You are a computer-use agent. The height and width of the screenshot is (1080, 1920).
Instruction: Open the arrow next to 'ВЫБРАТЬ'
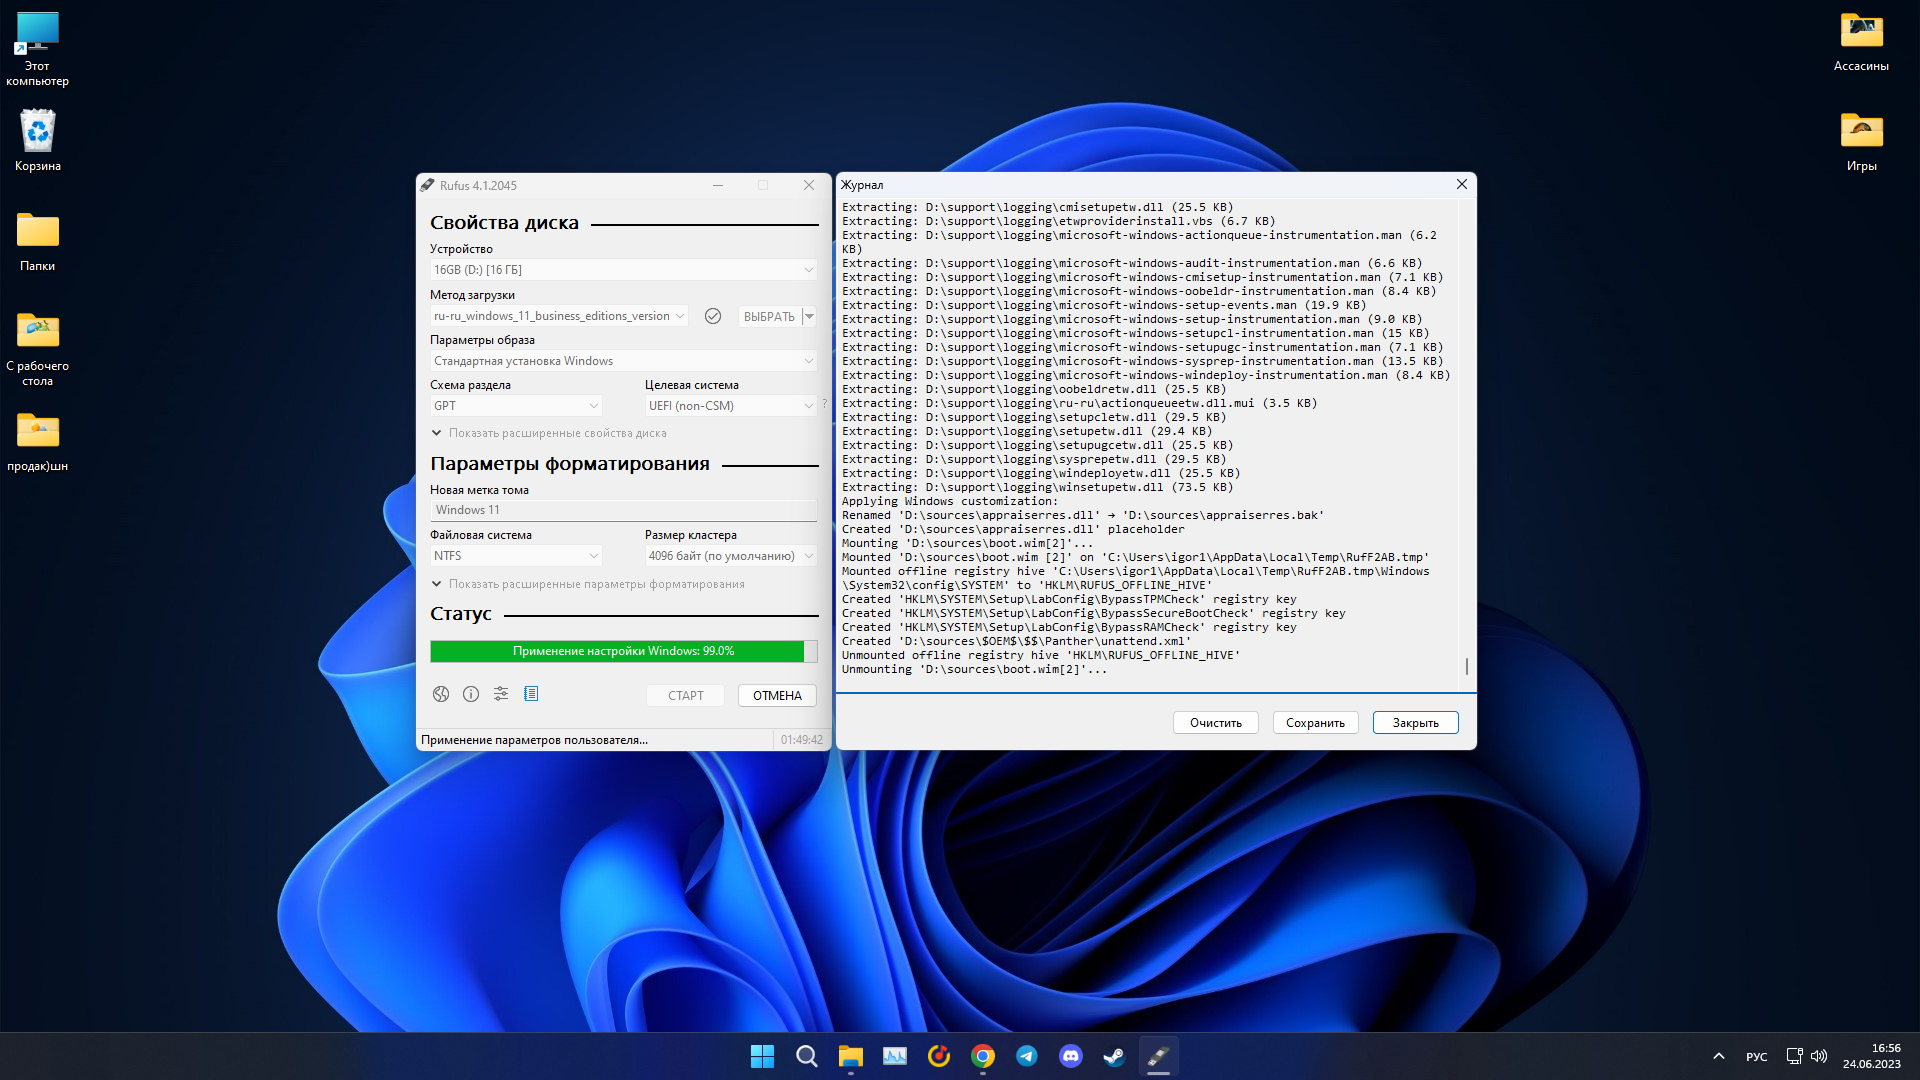[810, 316]
